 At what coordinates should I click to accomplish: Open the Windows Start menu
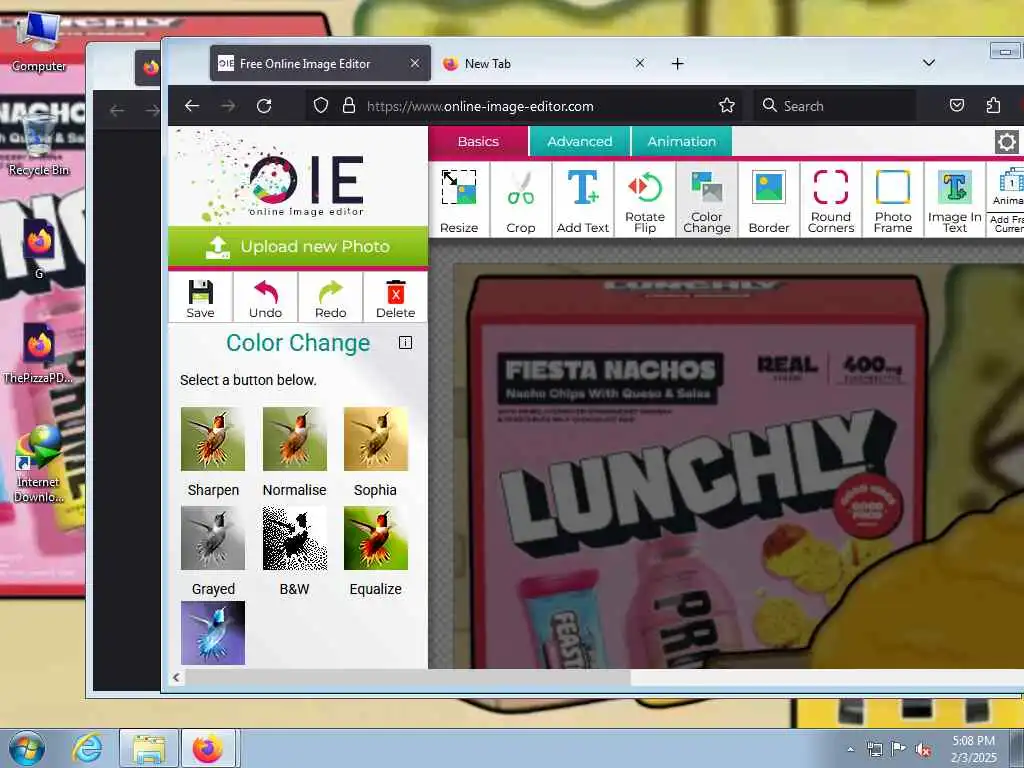click(x=27, y=748)
